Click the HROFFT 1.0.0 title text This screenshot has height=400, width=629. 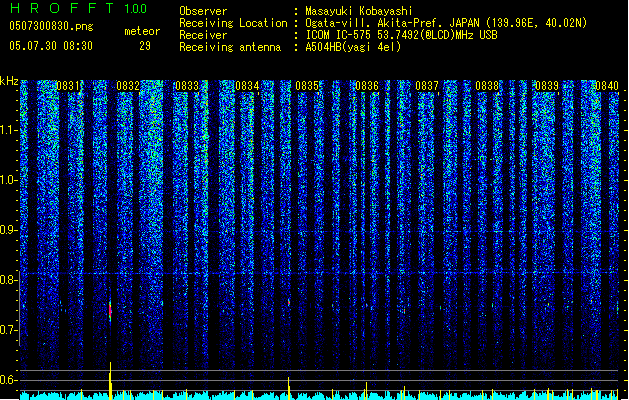(x=78, y=8)
